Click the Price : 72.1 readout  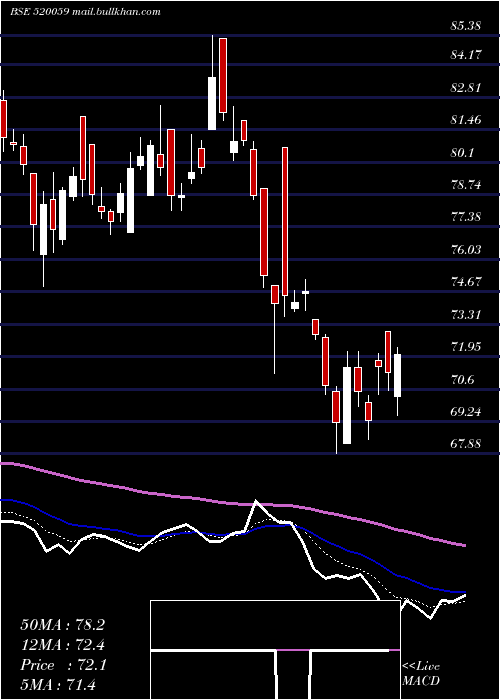pos(63,665)
